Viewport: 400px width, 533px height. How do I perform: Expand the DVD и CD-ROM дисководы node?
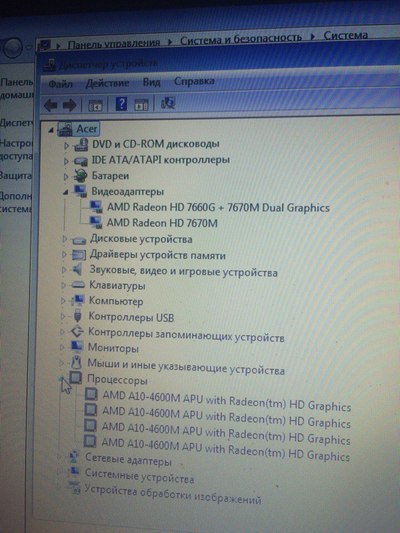66,145
